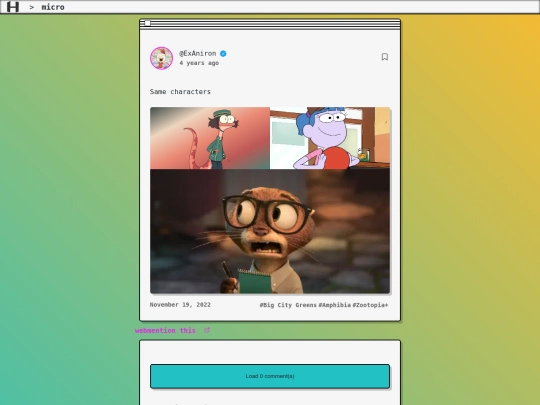Select the 'Same characters' post text
540x405 pixels.
point(180,92)
